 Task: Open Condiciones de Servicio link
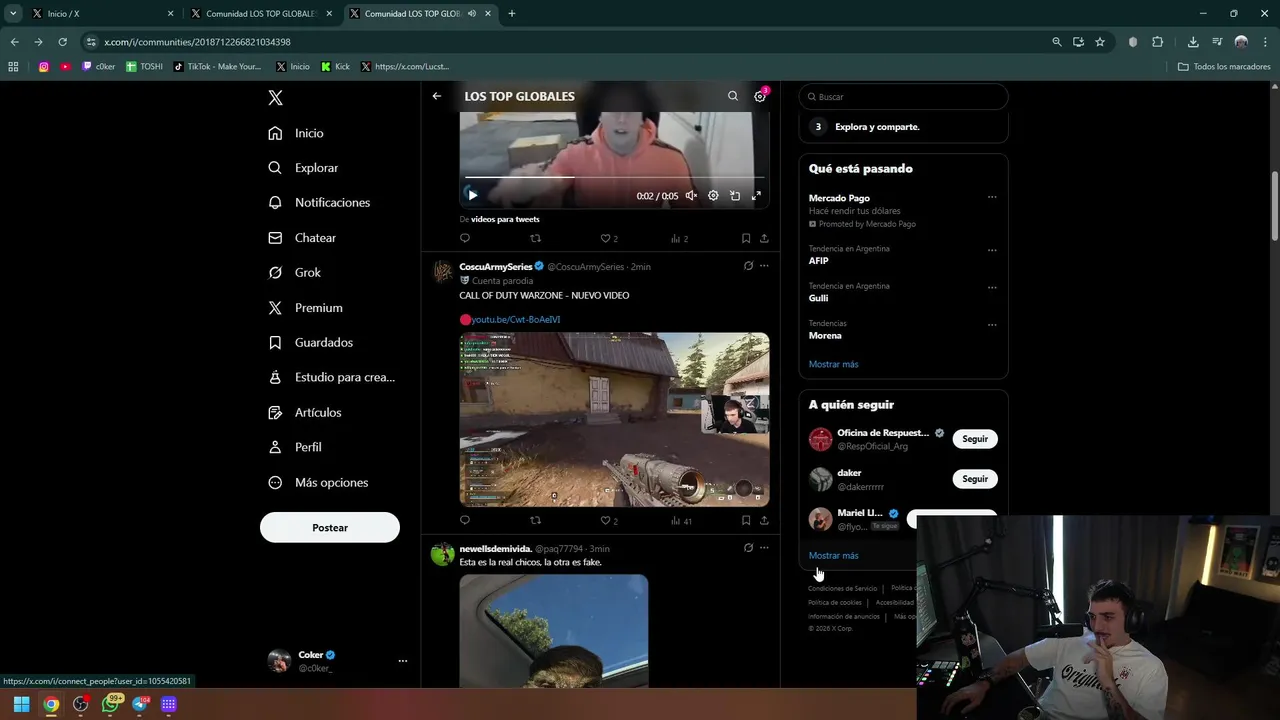[x=842, y=588]
